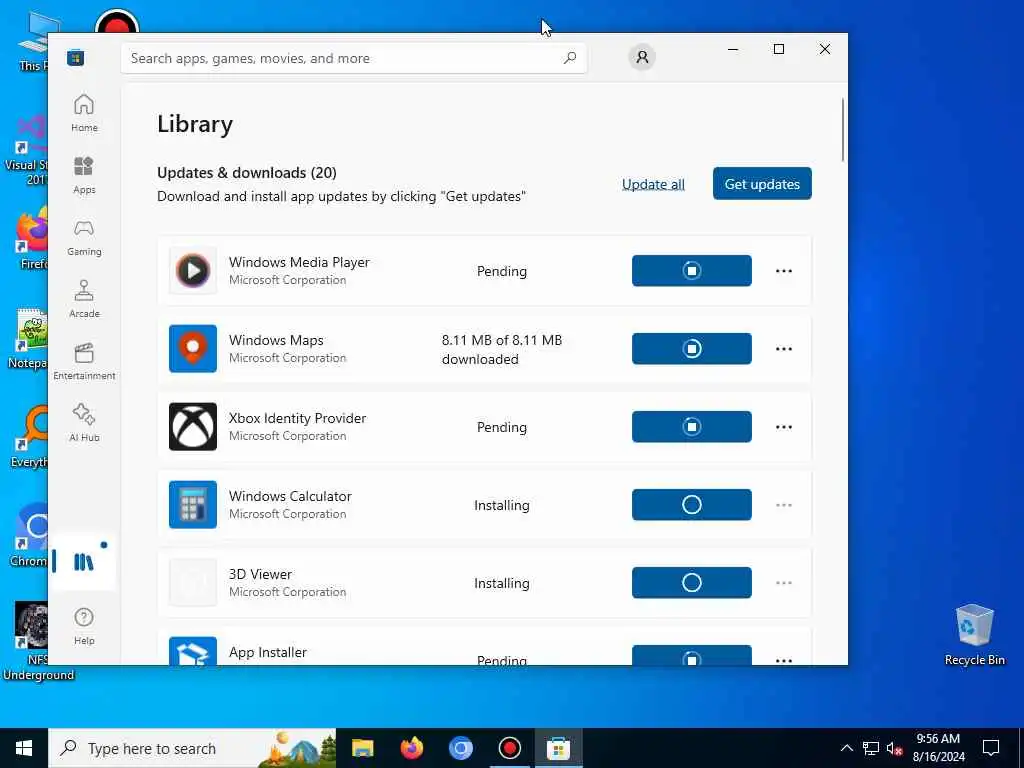Screen dimensions: 1024x768
Task: Open the Gaming section
Action: [84, 237]
